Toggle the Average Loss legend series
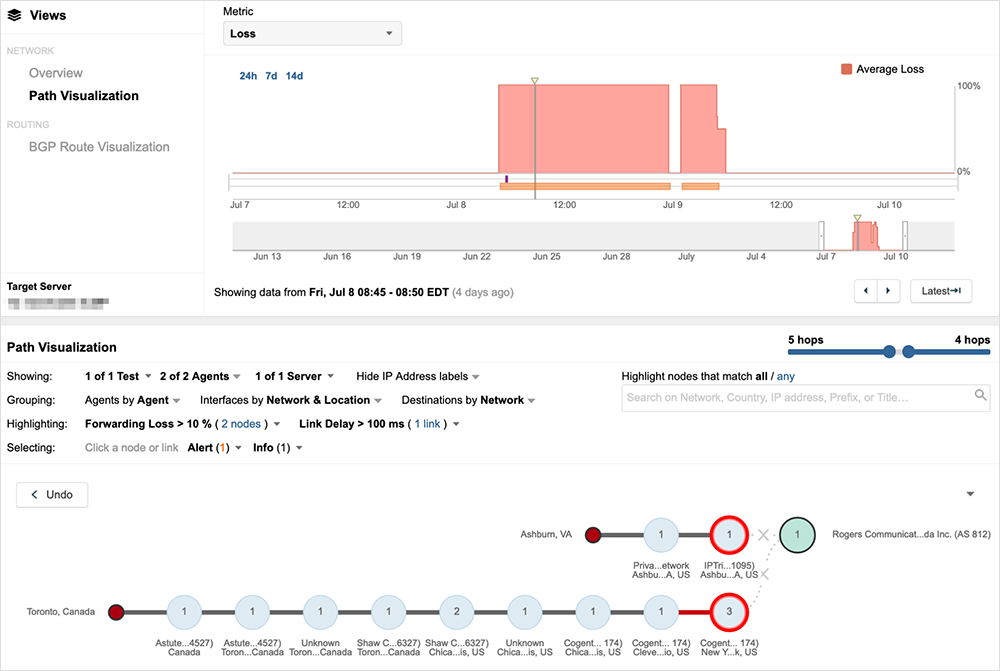The width and height of the screenshot is (1000, 671). tap(883, 69)
